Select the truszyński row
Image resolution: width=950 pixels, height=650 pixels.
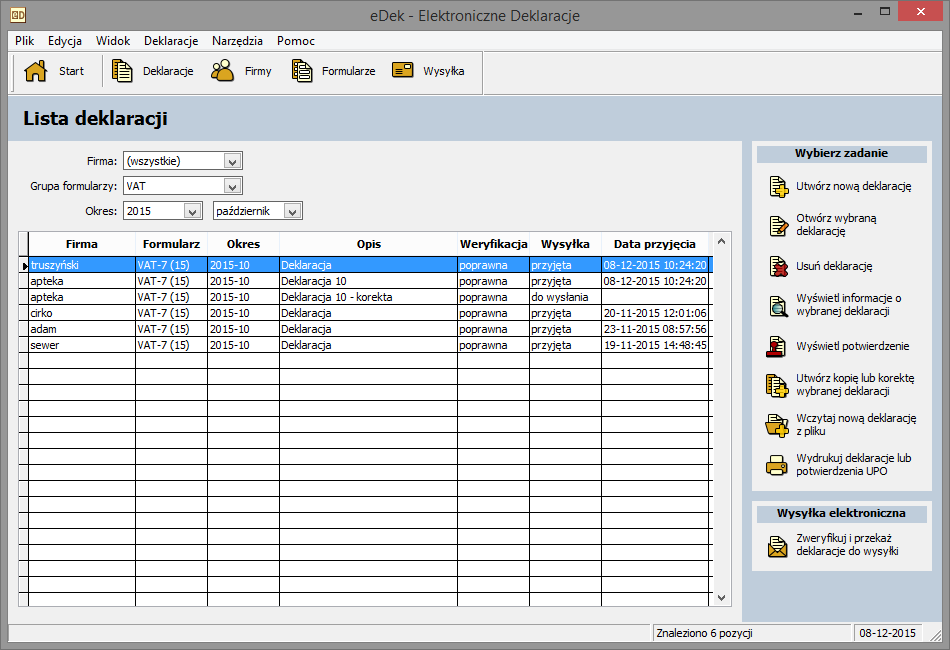click(368, 265)
